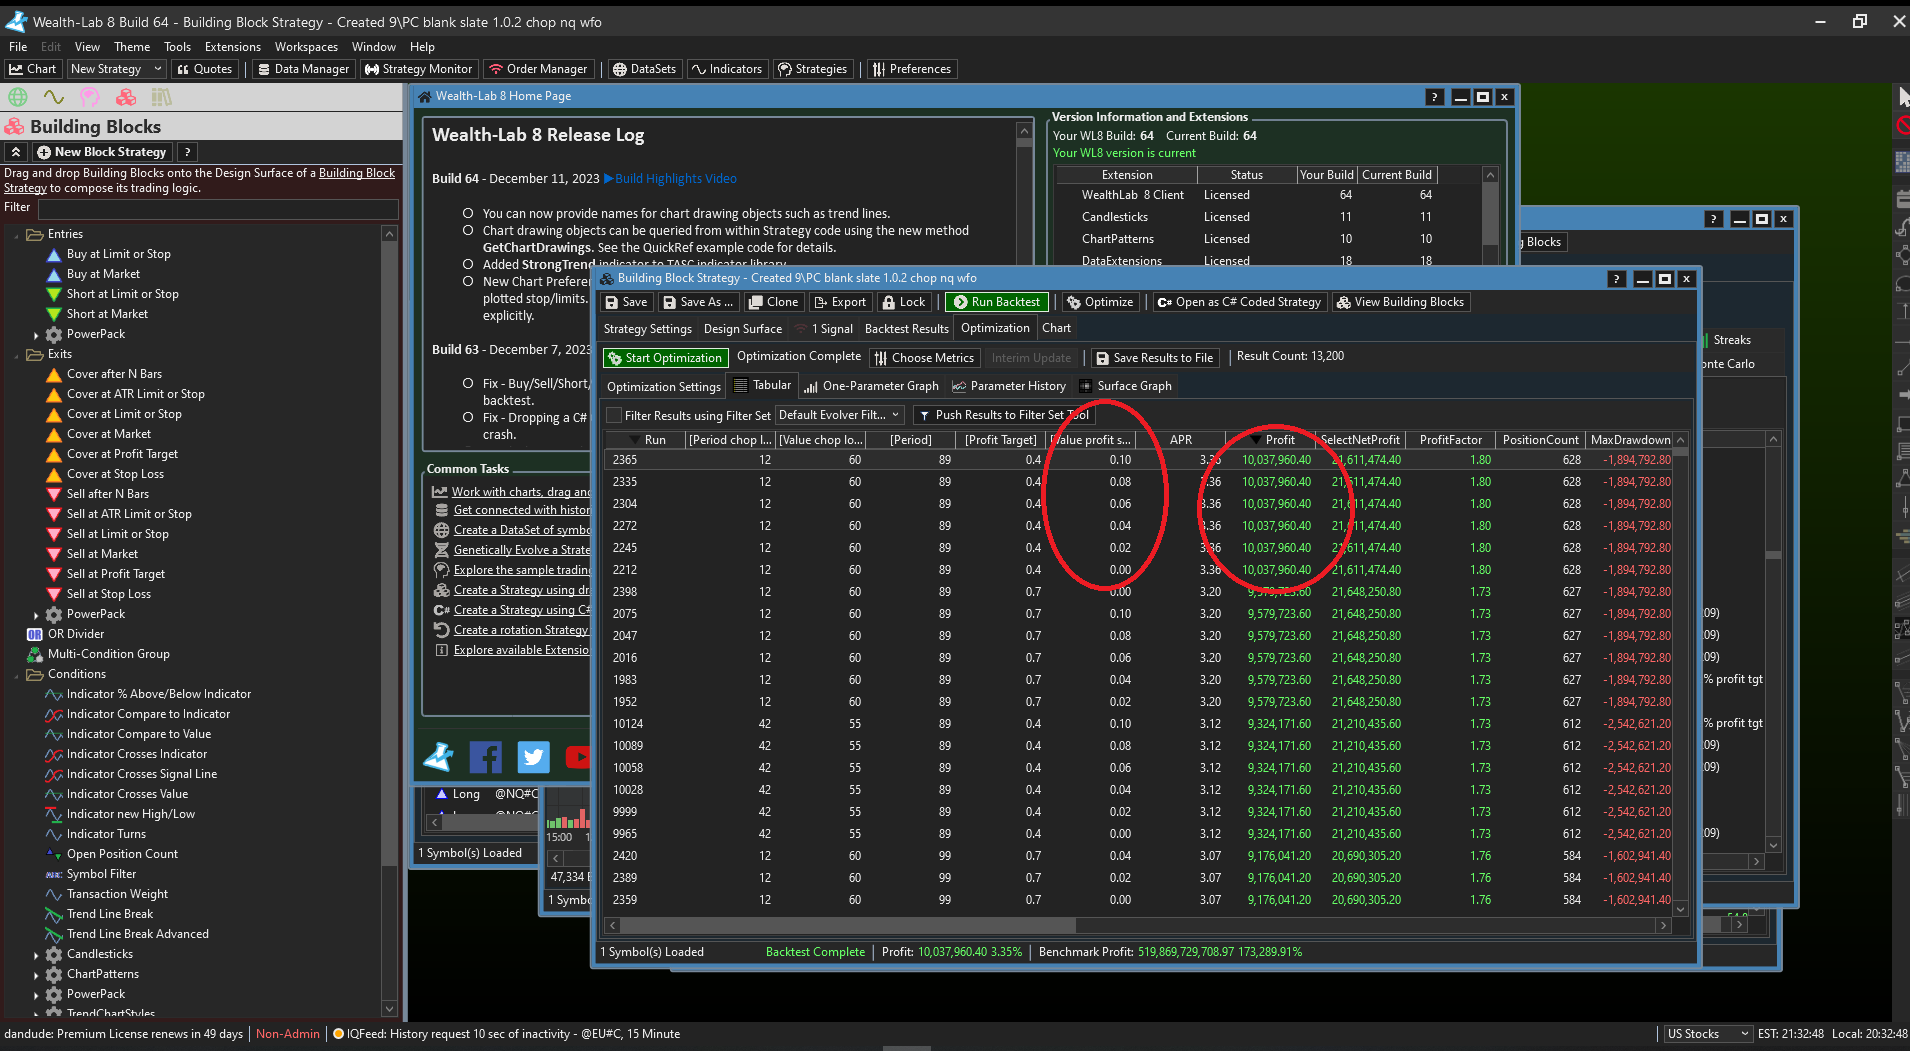
Task: Switch to Backtest Results tab
Action: 906,329
